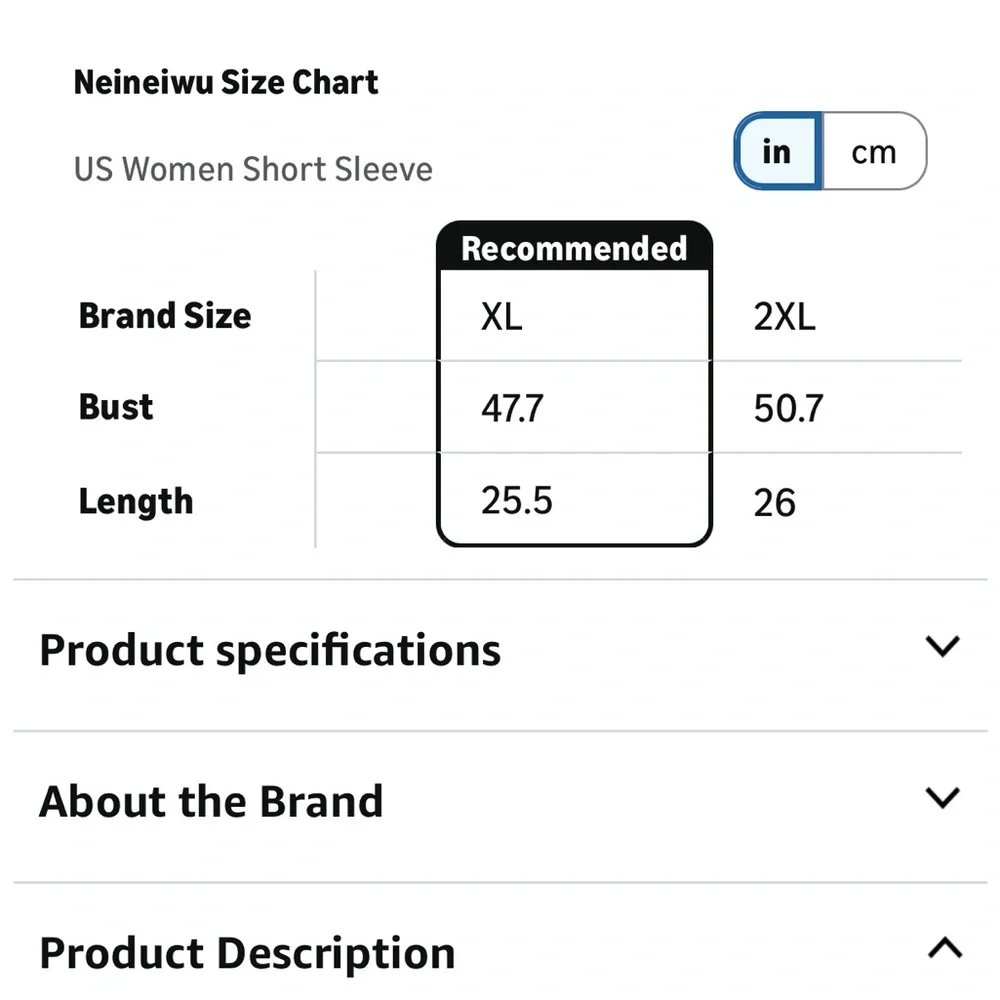The width and height of the screenshot is (1000, 1000).
Task: Click the XL bust value 47.7
Action: (x=512, y=408)
